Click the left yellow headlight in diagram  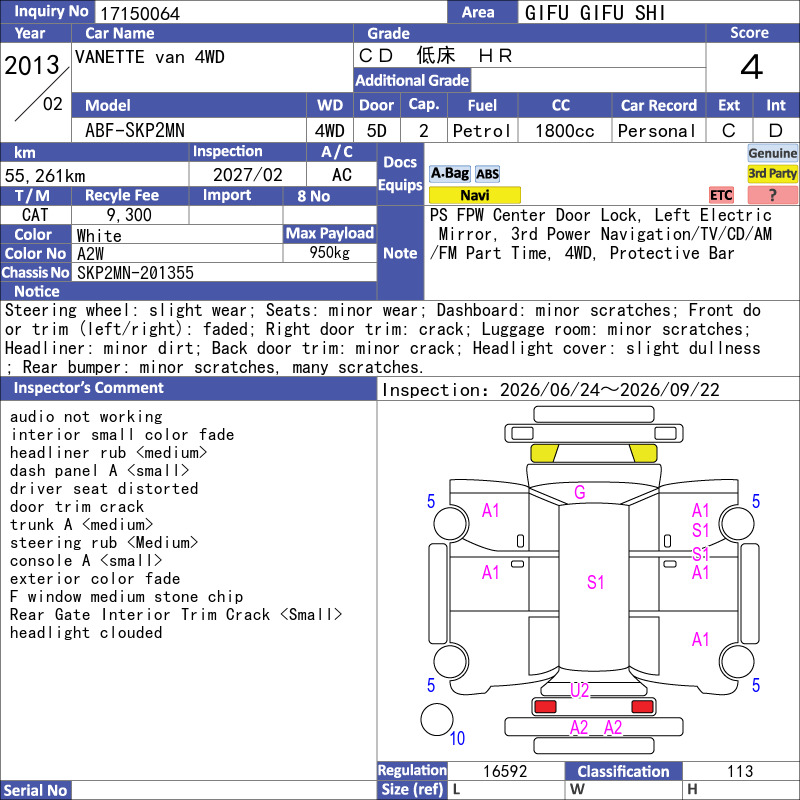544,453
